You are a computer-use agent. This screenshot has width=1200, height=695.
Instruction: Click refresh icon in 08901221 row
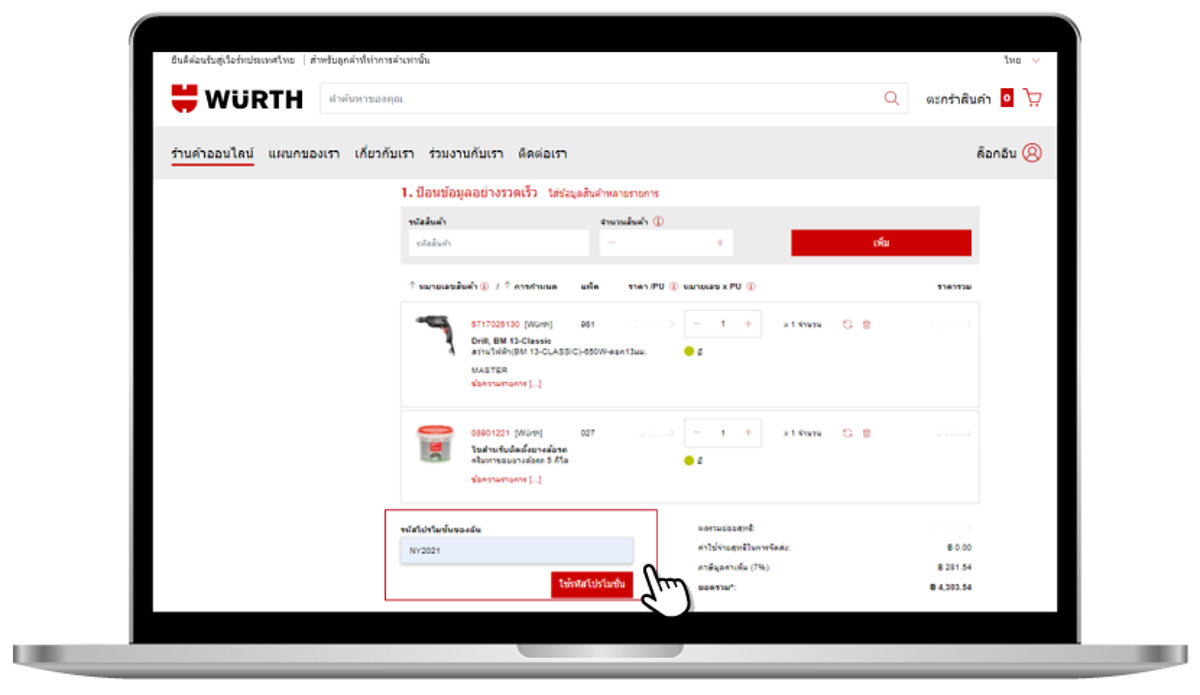[x=847, y=433]
